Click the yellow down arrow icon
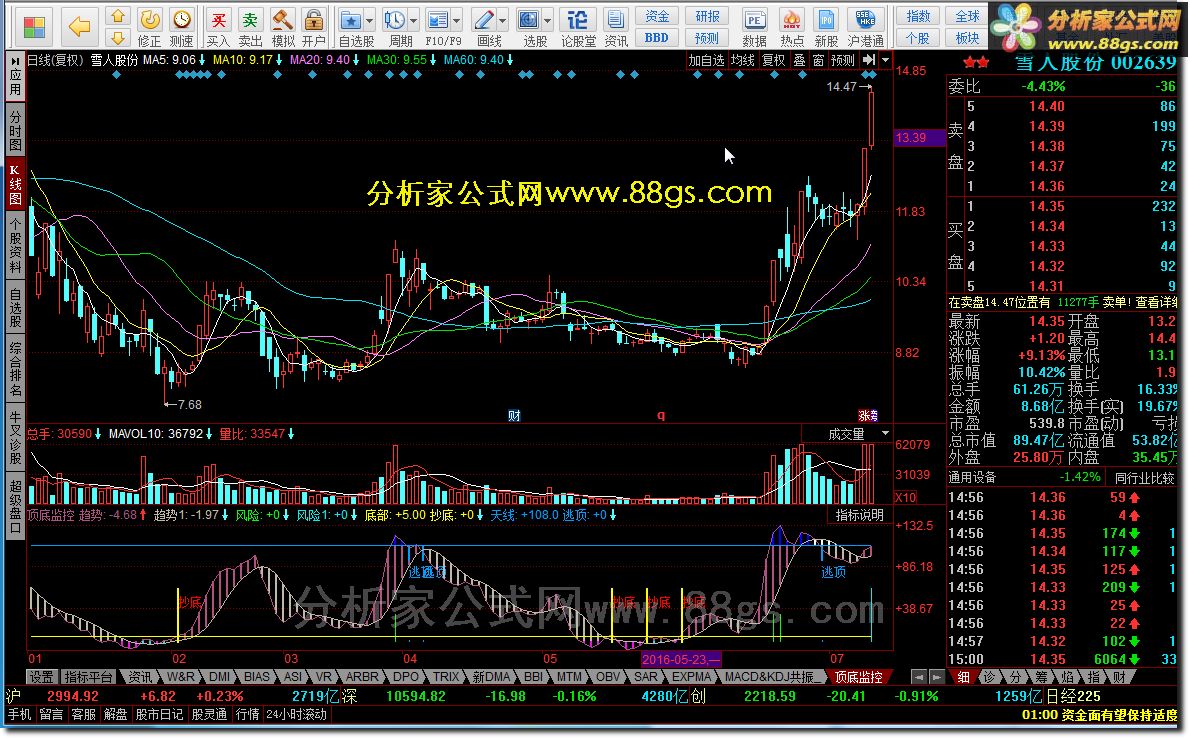This screenshot has width=1190, height=738. coord(117,37)
